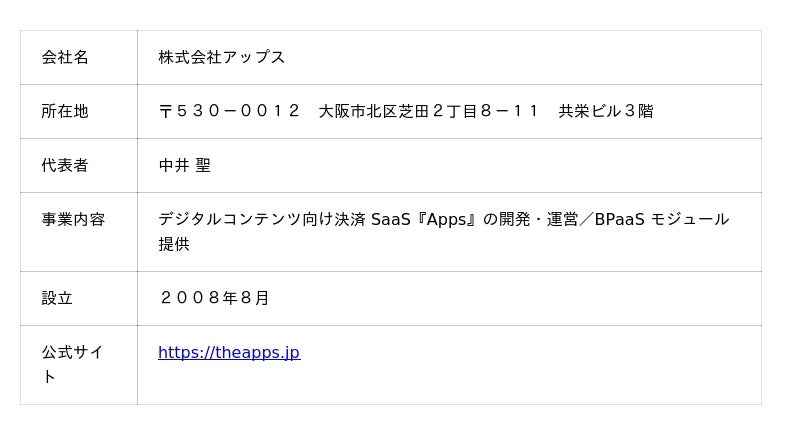The height and width of the screenshot is (435, 800).
Task: Click the founding date 2008年8月
Action: click(x=214, y=298)
